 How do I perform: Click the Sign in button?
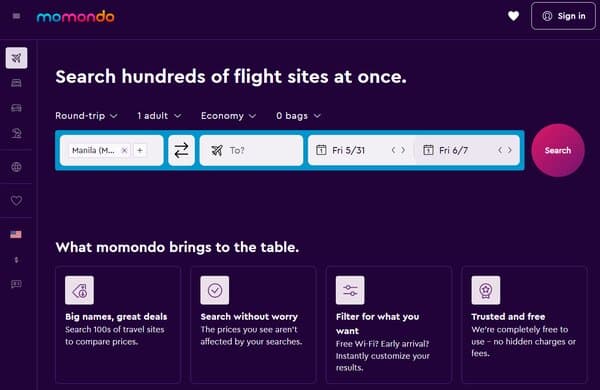pos(563,16)
